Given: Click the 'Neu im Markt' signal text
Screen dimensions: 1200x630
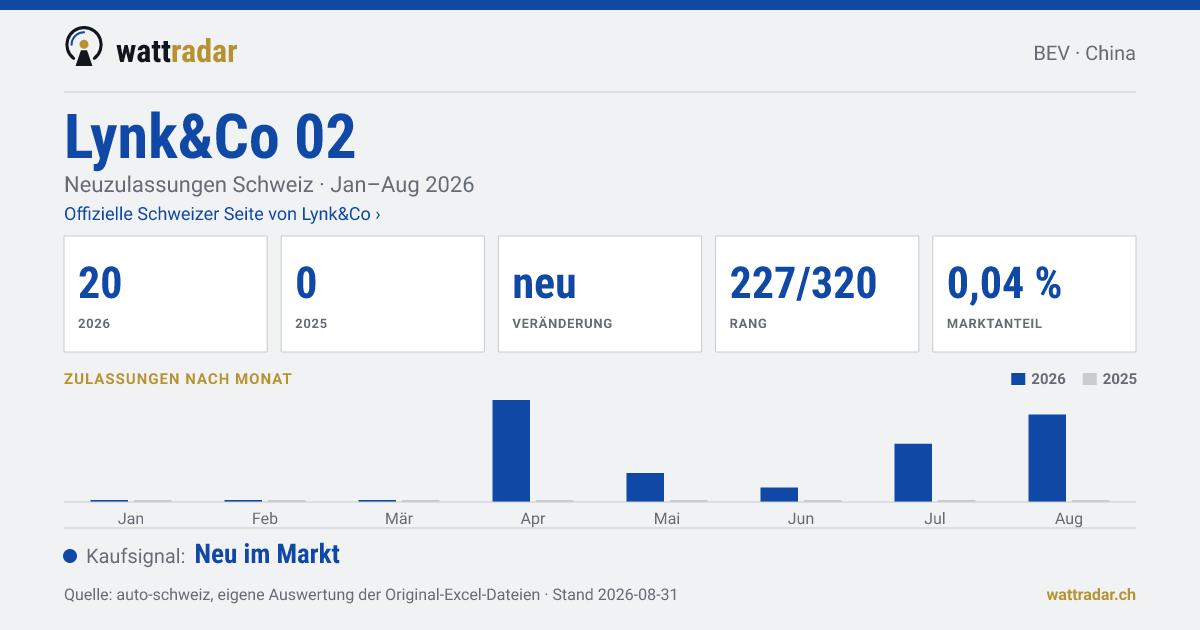Looking at the screenshot, I should coord(267,554).
